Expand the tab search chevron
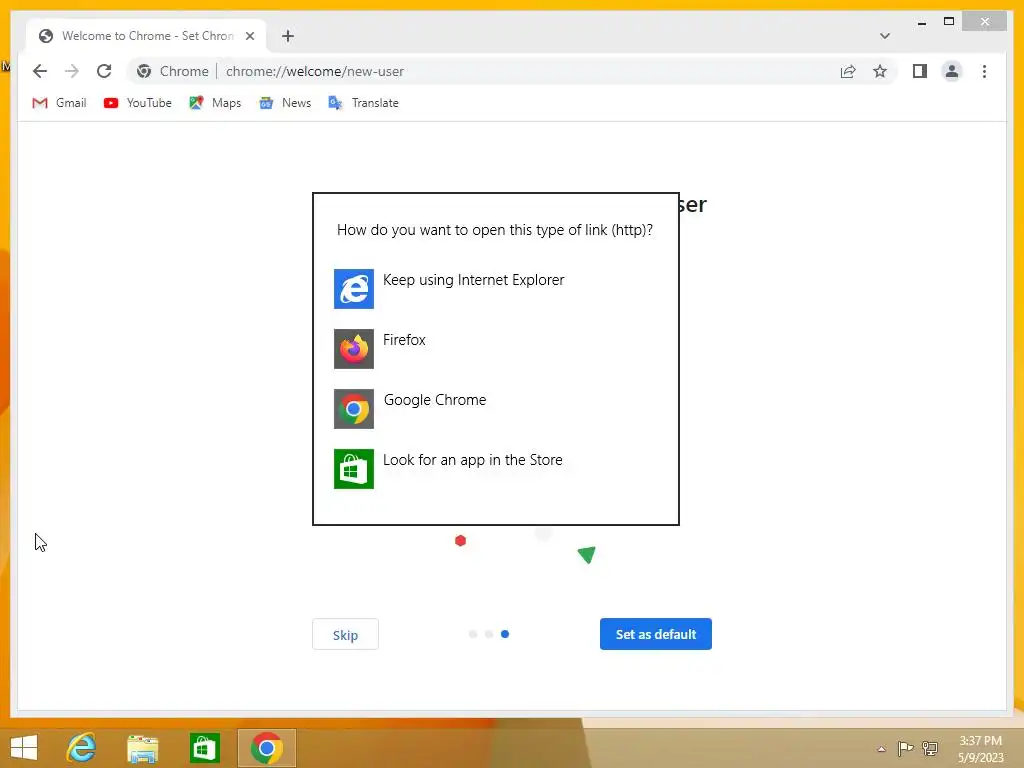The height and width of the screenshot is (768, 1024). (x=884, y=36)
